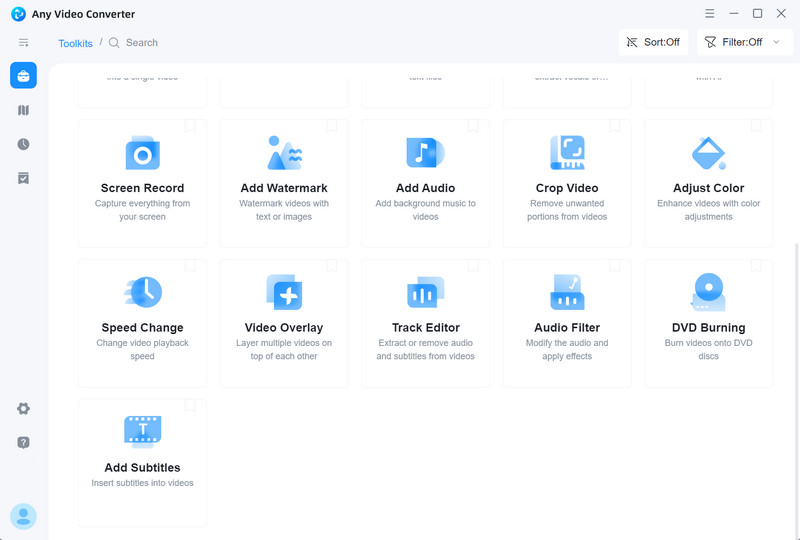Click the Track Editor title
The image size is (800, 540).
click(426, 328)
